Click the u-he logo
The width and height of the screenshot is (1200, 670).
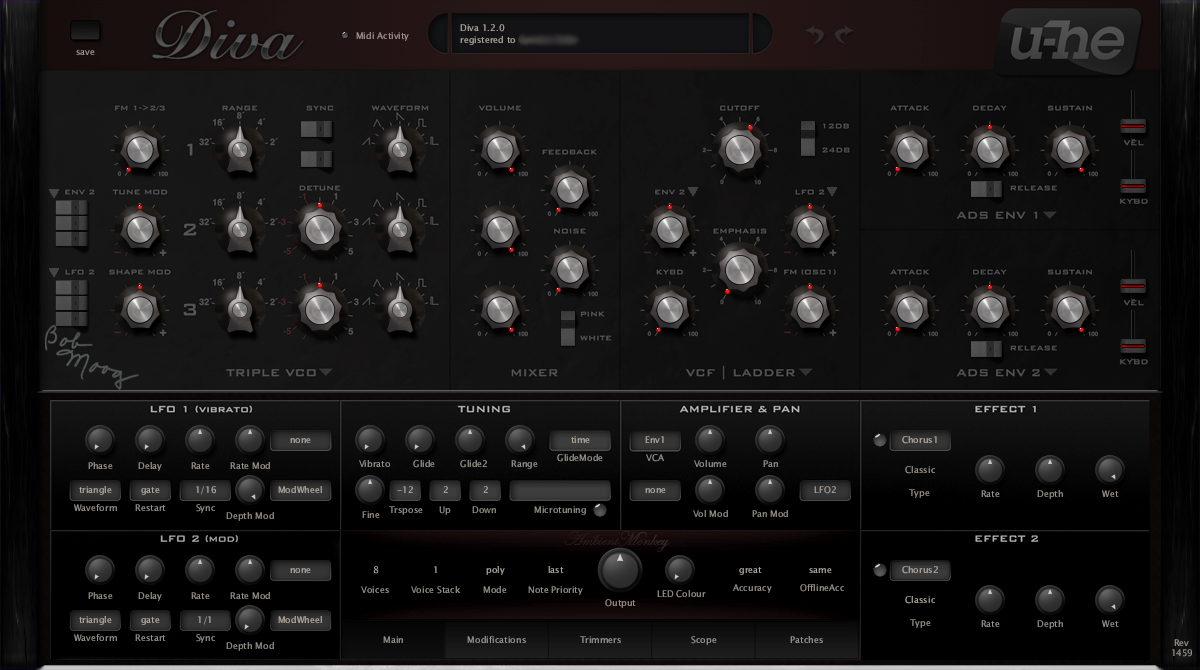(1067, 42)
